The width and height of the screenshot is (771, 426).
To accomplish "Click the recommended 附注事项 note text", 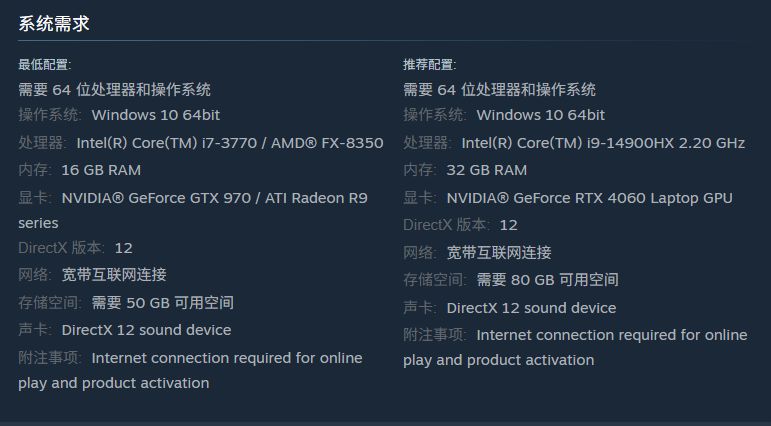I will click(611, 335).
